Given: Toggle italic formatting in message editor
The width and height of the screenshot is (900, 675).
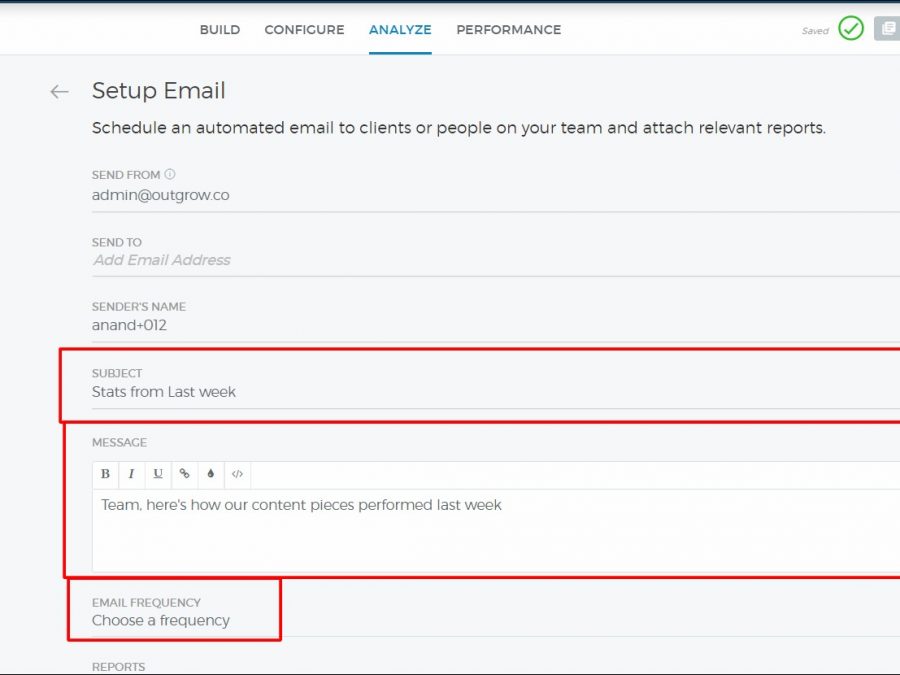Looking at the screenshot, I should point(131,474).
